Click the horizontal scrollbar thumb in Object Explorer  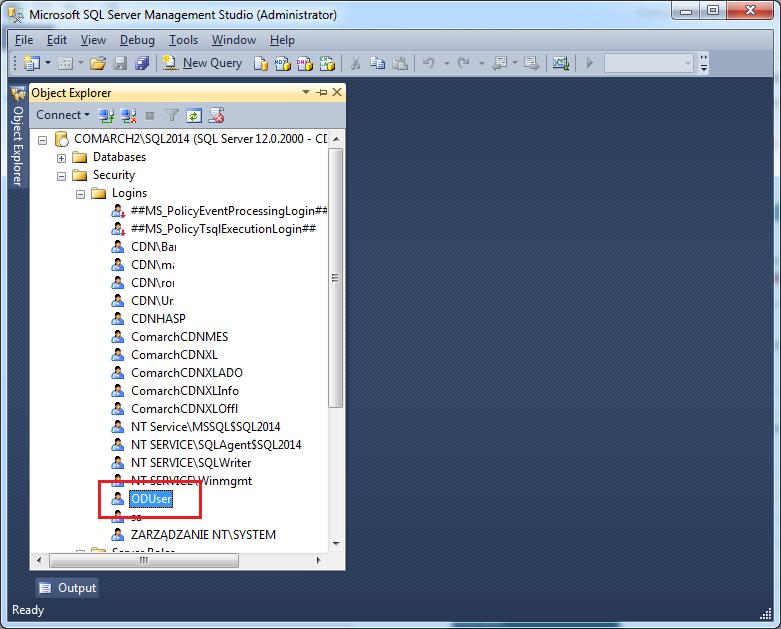click(x=143, y=560)
